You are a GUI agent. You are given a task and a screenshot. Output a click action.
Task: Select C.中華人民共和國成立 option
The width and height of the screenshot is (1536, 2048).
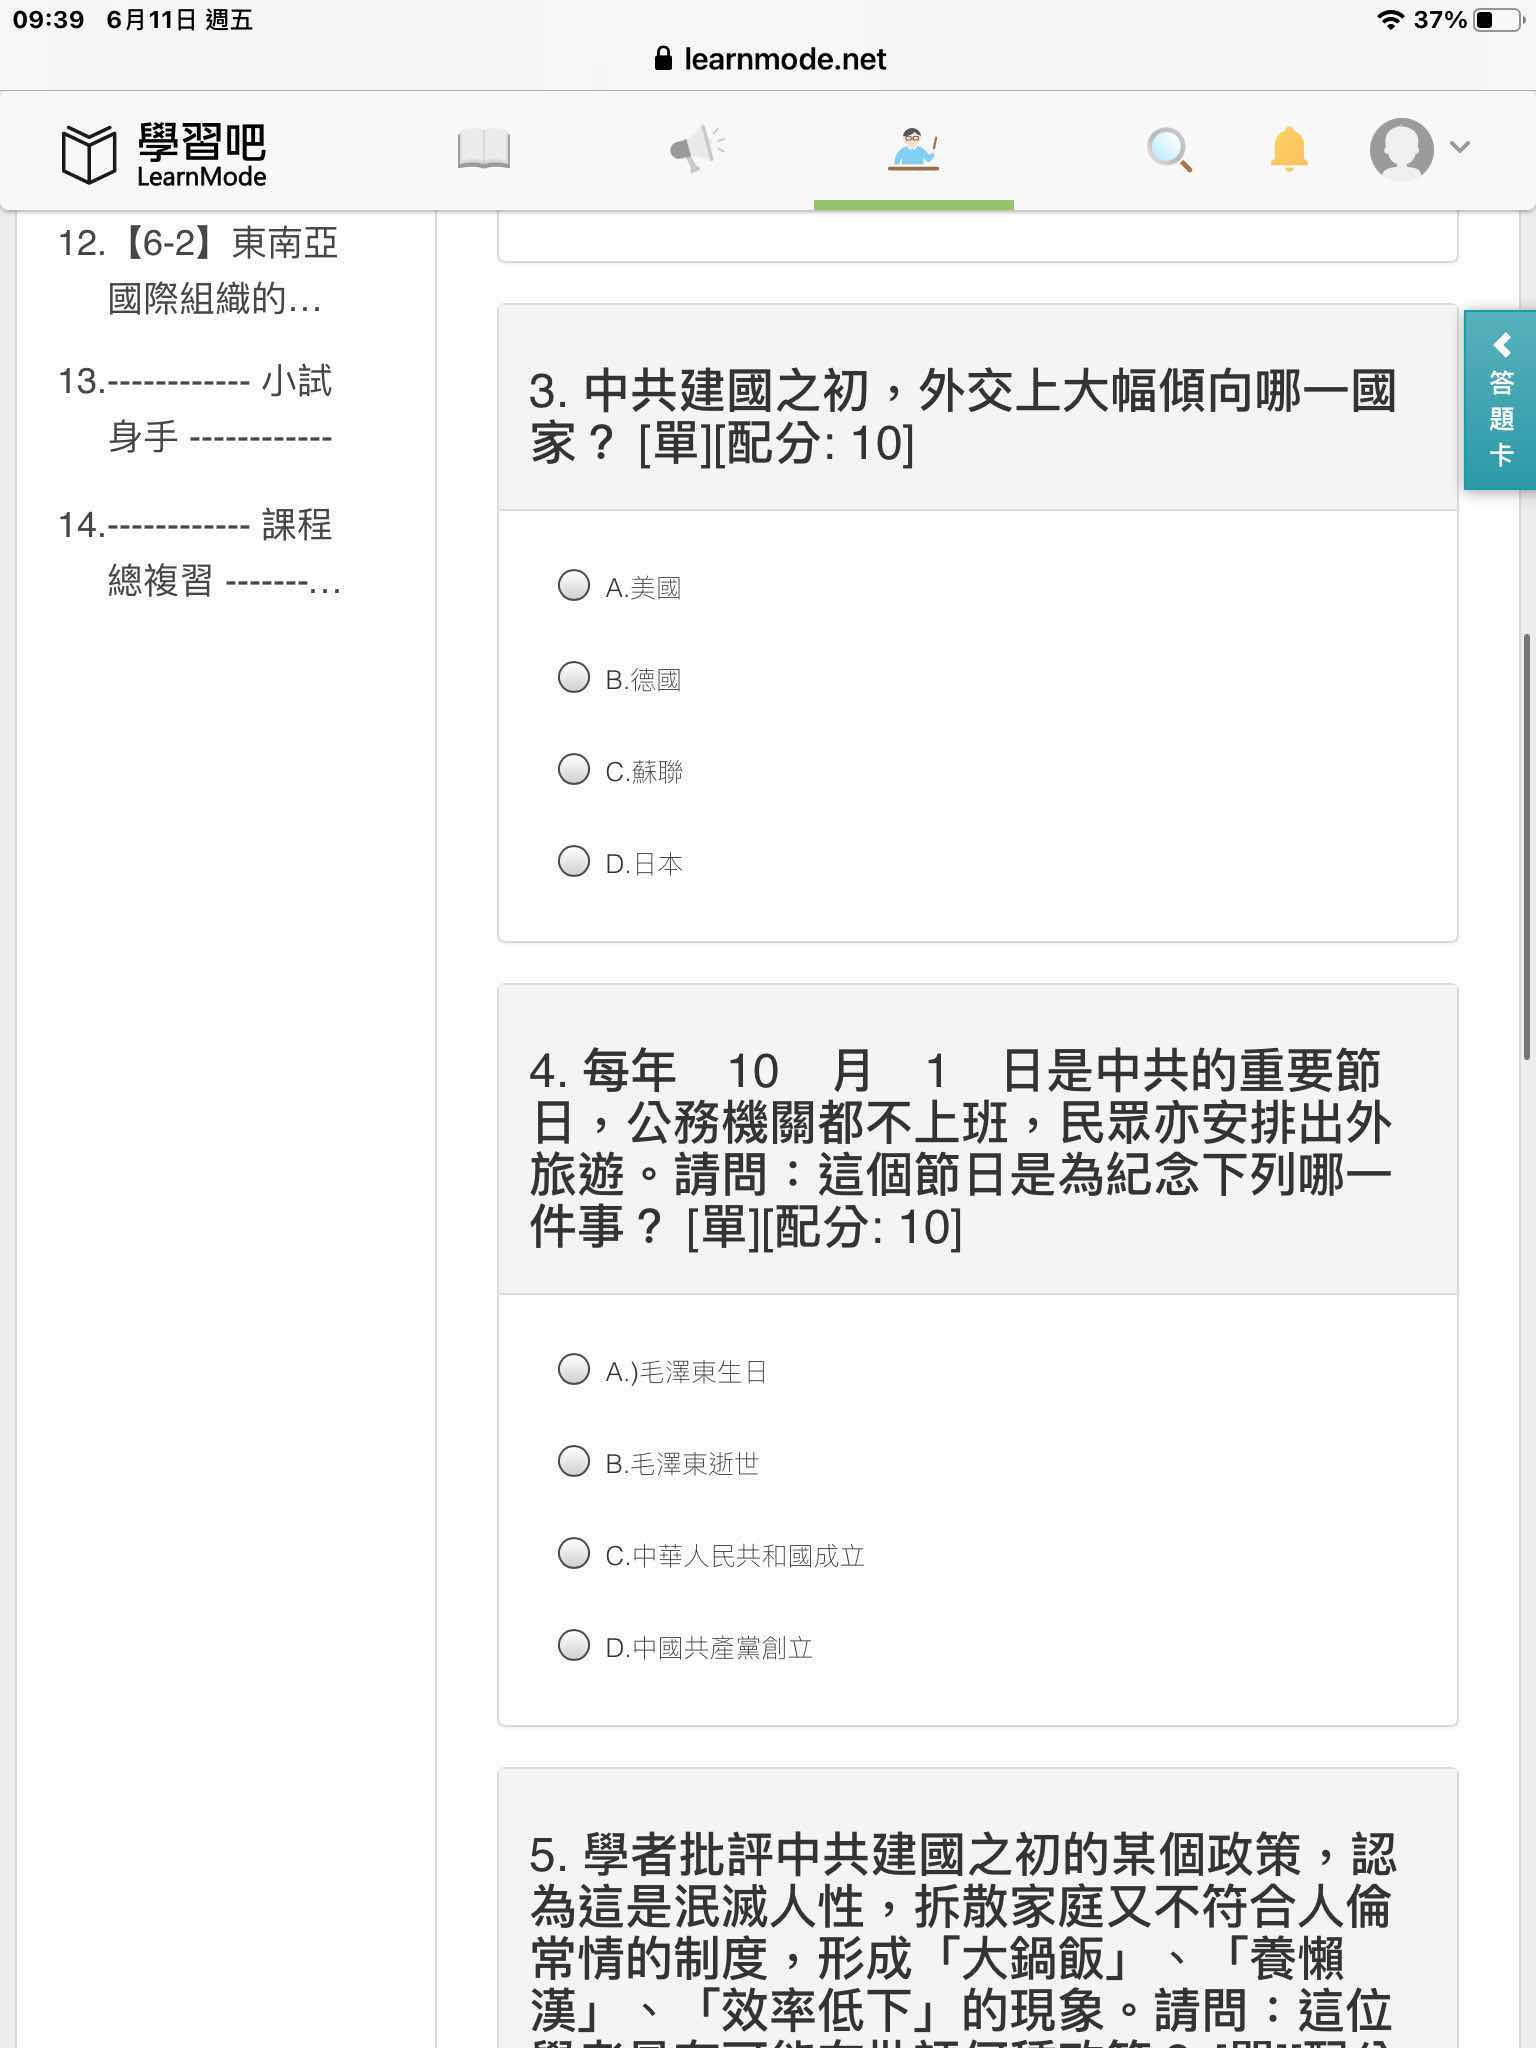(x=573, y=1554)
